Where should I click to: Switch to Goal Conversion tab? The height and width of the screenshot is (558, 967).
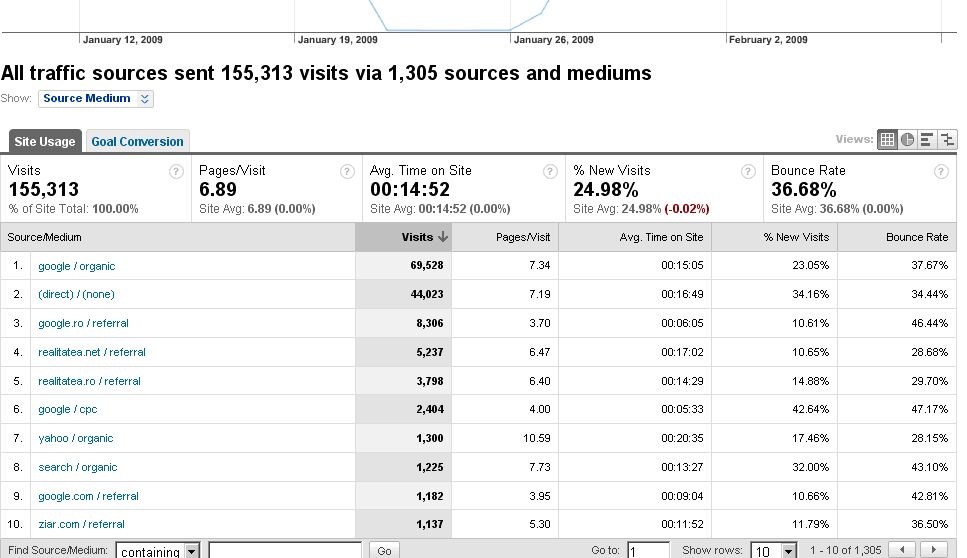[137, 142]
